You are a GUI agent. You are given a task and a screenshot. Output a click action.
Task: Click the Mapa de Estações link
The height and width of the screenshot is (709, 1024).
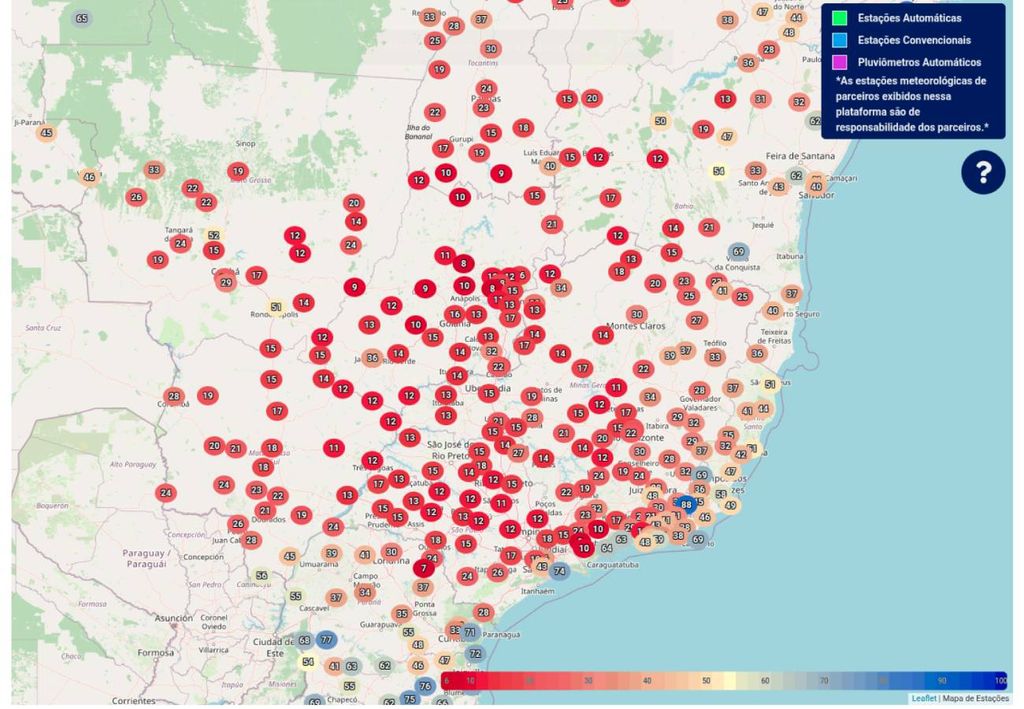[x=977, y=698]
